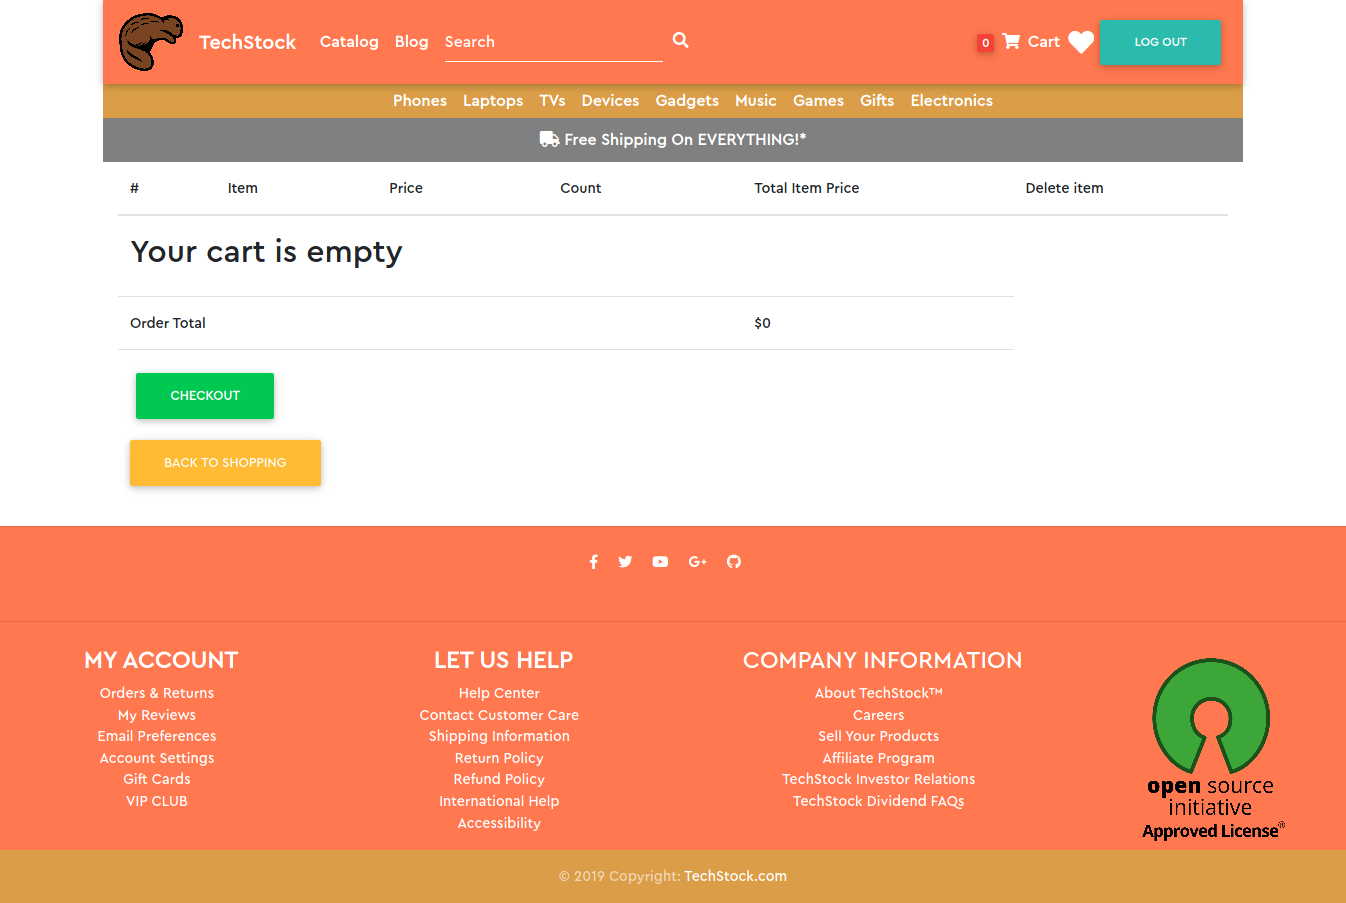This screenshot has width=1346, height=903.
Task: Click the Google Plus icon
Action: 697,562
